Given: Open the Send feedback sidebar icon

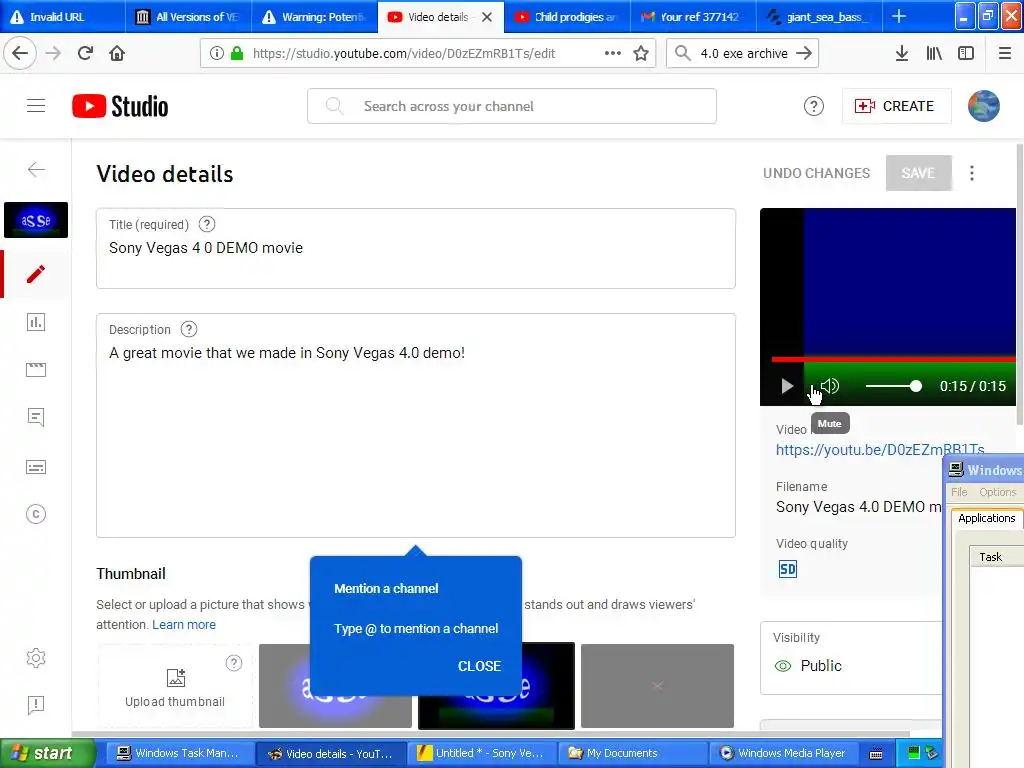Looking at the screenshot, I should click(36, 705).
